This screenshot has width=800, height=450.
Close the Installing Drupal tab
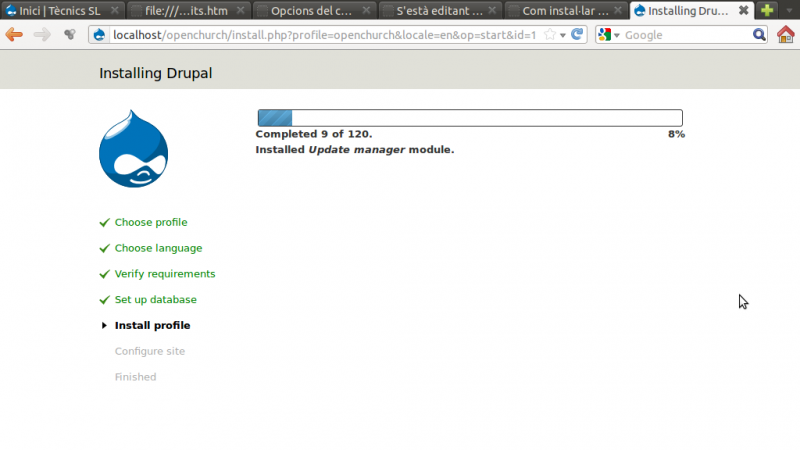pos(745,10)
